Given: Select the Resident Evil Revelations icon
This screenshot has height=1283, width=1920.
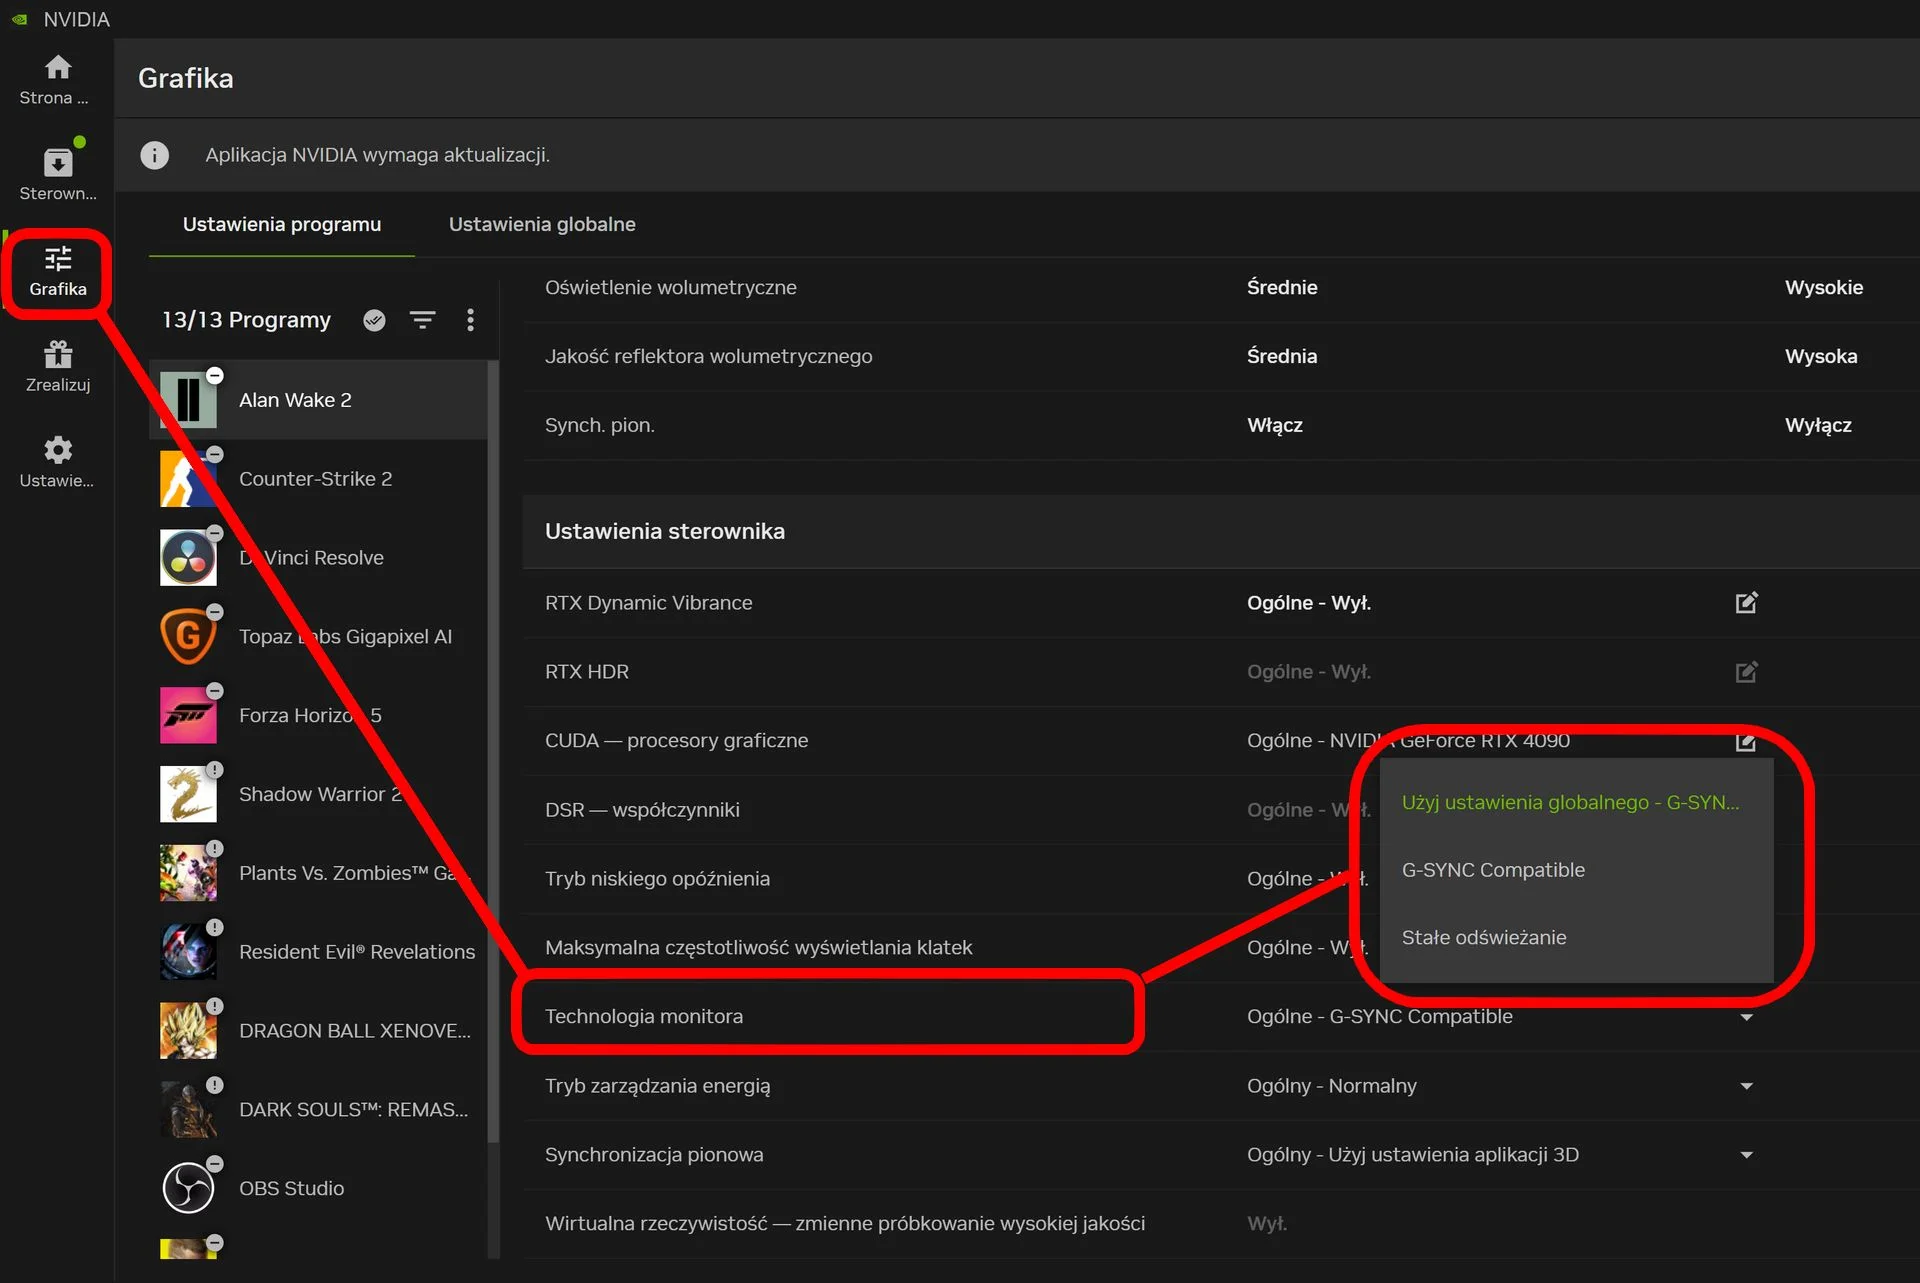Looking at the screenshot, I should click(188, 952).
